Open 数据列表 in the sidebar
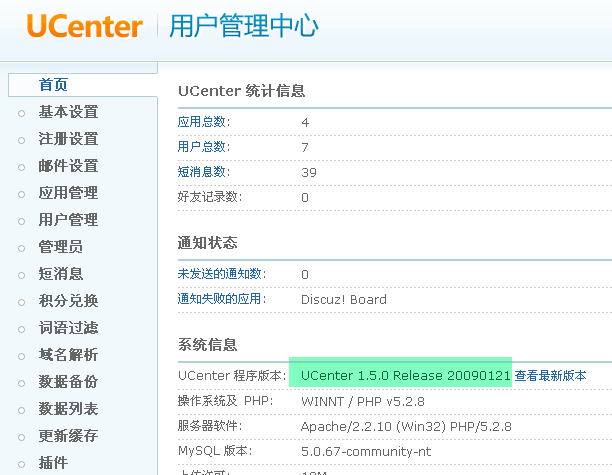The image size is (612, 475). click(x=68, y=409)
